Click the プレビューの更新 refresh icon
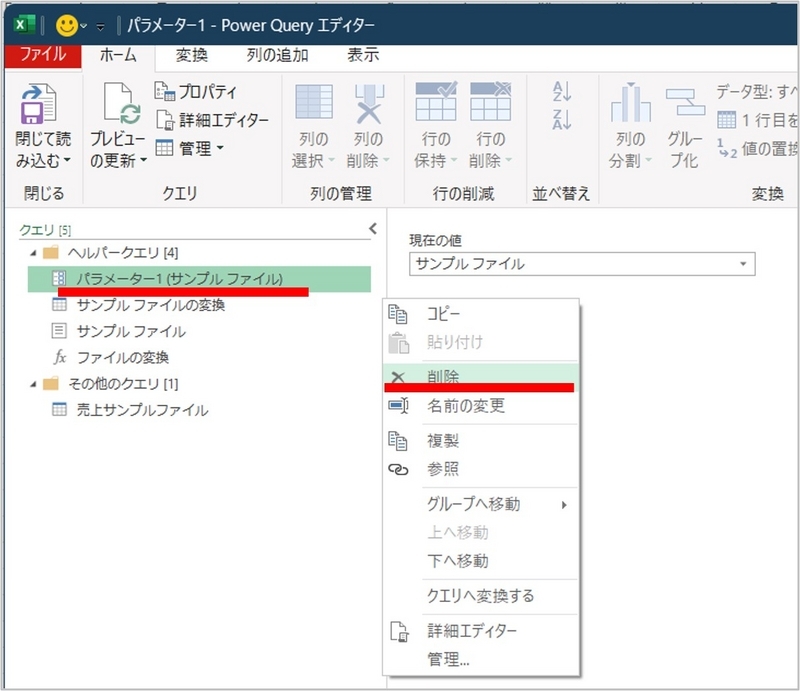 click(122, 104)
